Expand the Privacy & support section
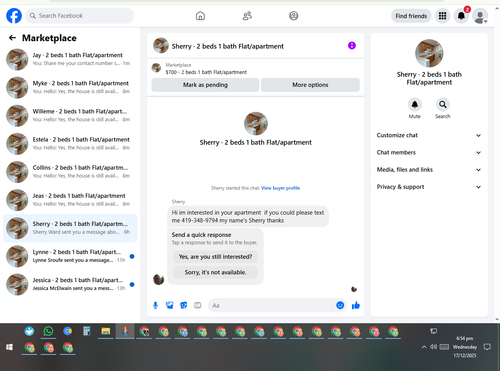500x371 pixels. (x=429, y=187)
